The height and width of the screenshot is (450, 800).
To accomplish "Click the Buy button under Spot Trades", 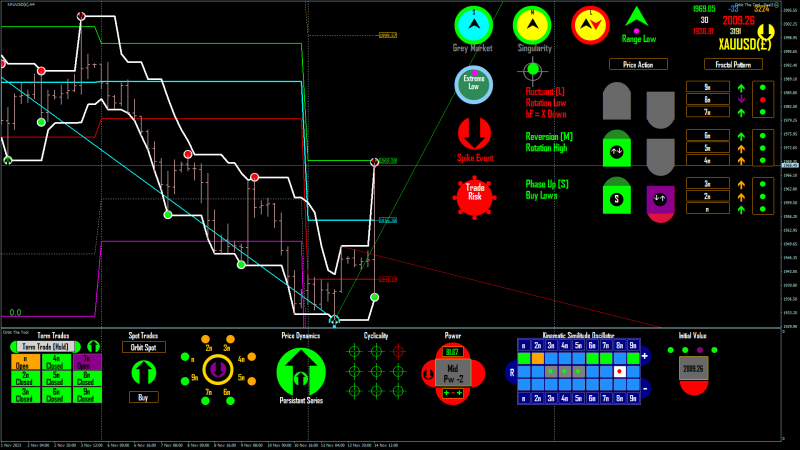I will point(143,397).
